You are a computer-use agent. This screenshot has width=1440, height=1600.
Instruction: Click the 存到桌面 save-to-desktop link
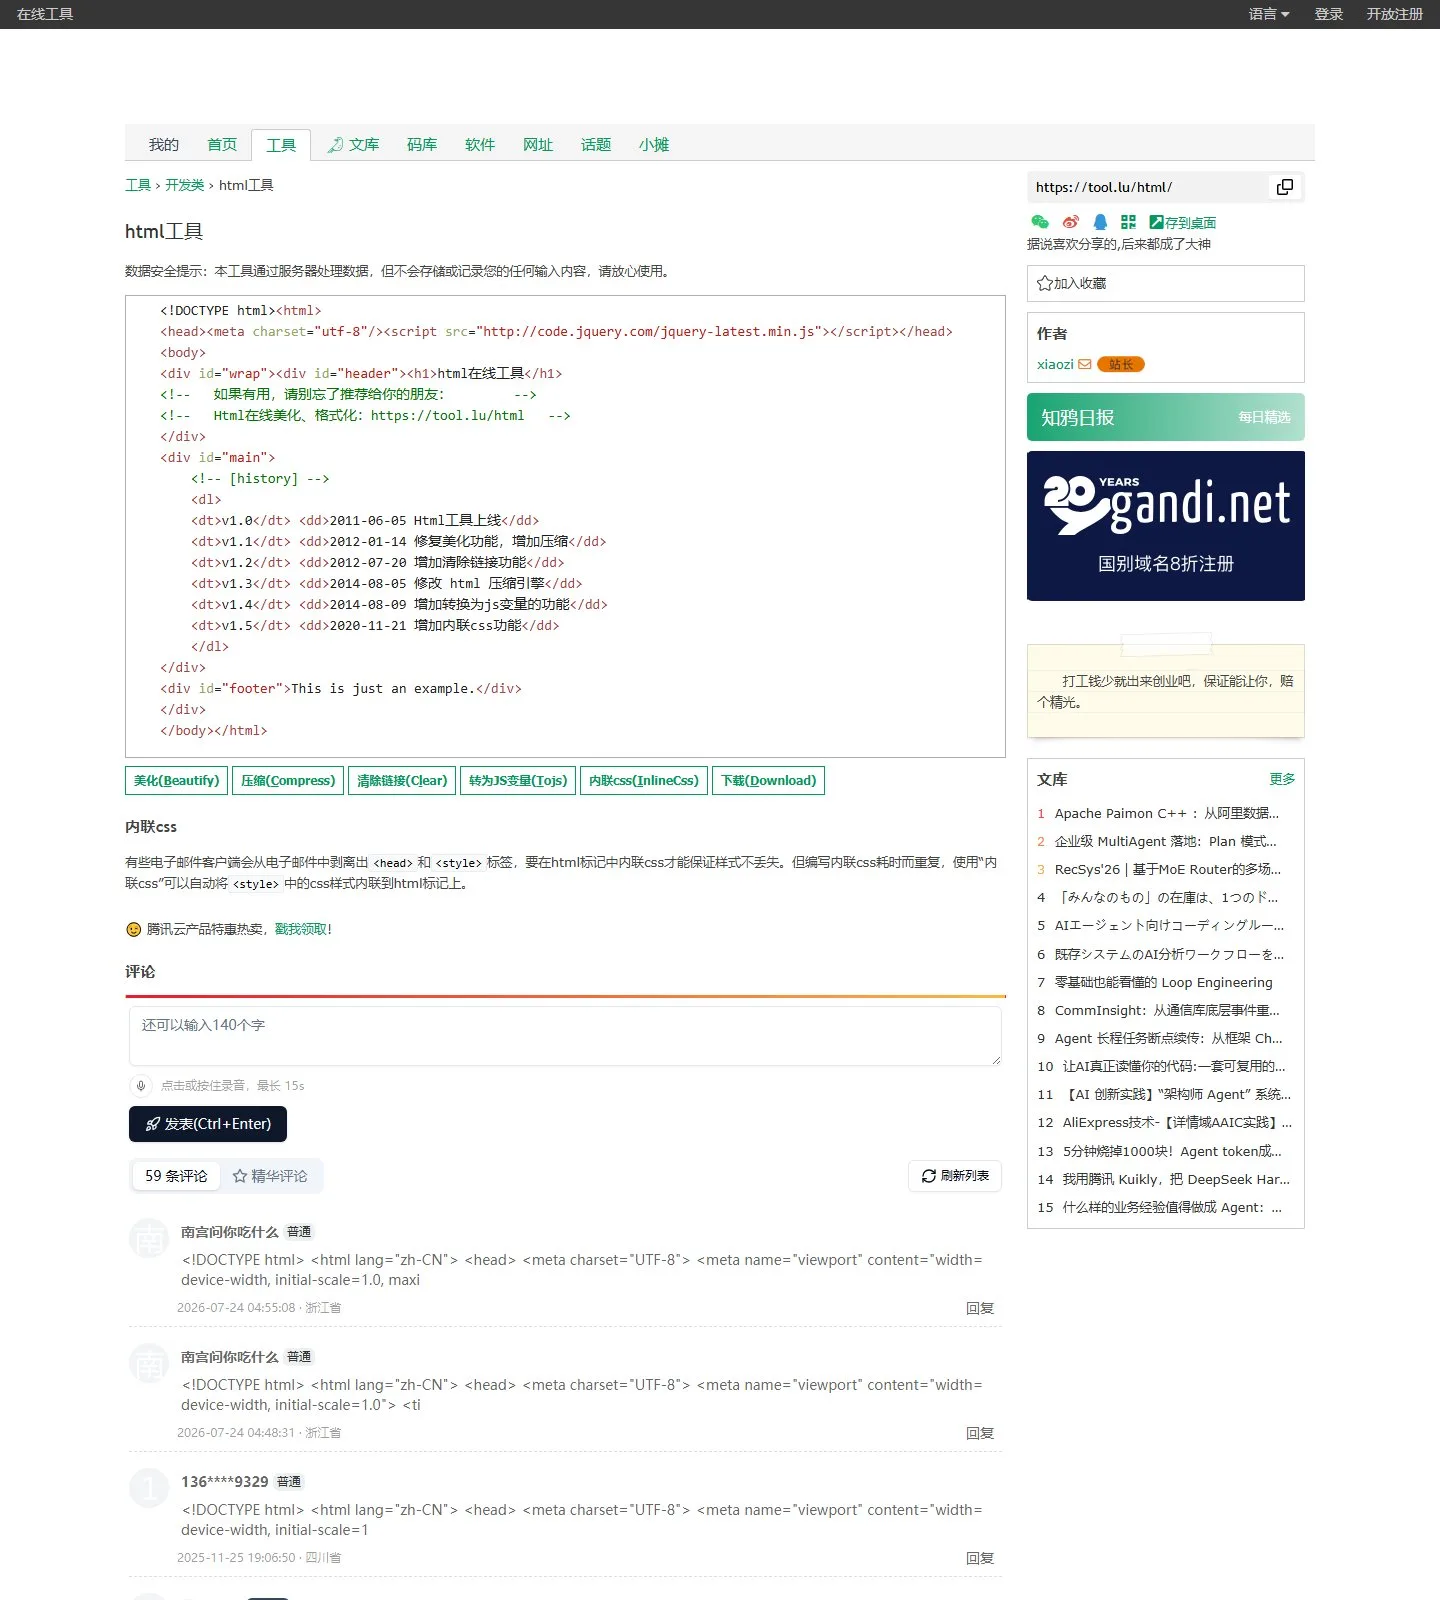click(1183, 223)
